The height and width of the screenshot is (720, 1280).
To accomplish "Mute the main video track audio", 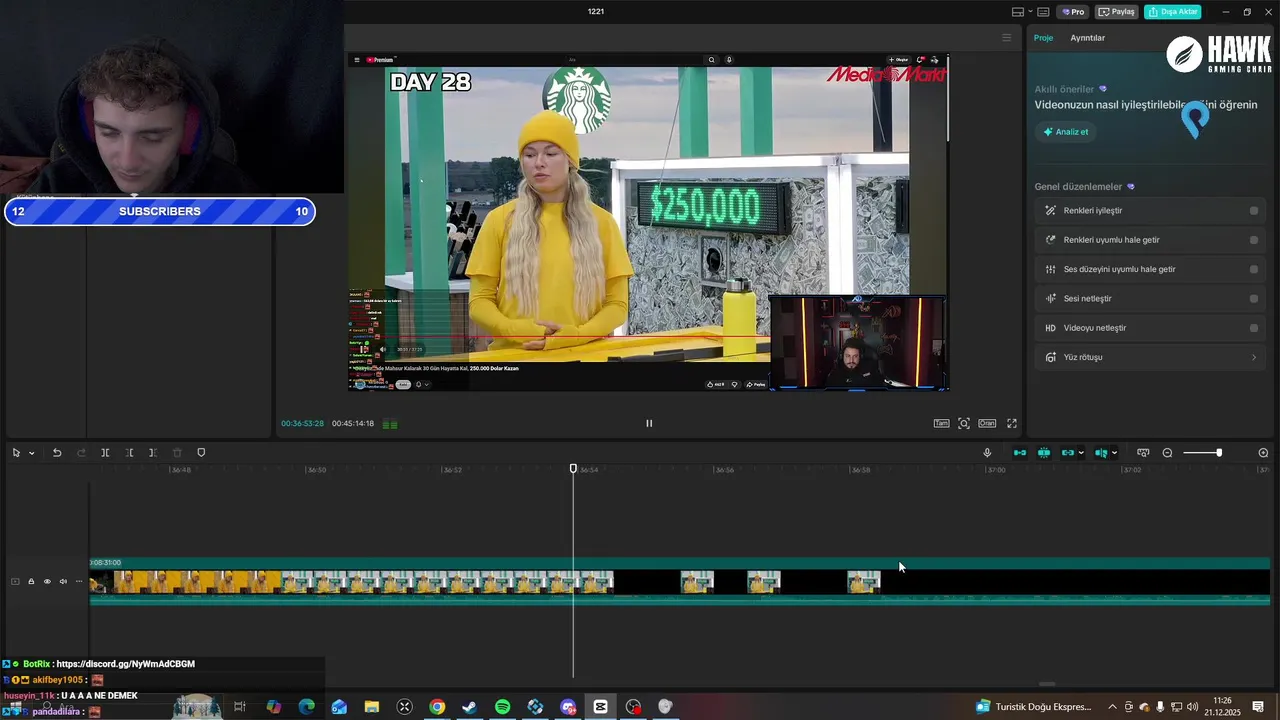I will pos(63,581).
